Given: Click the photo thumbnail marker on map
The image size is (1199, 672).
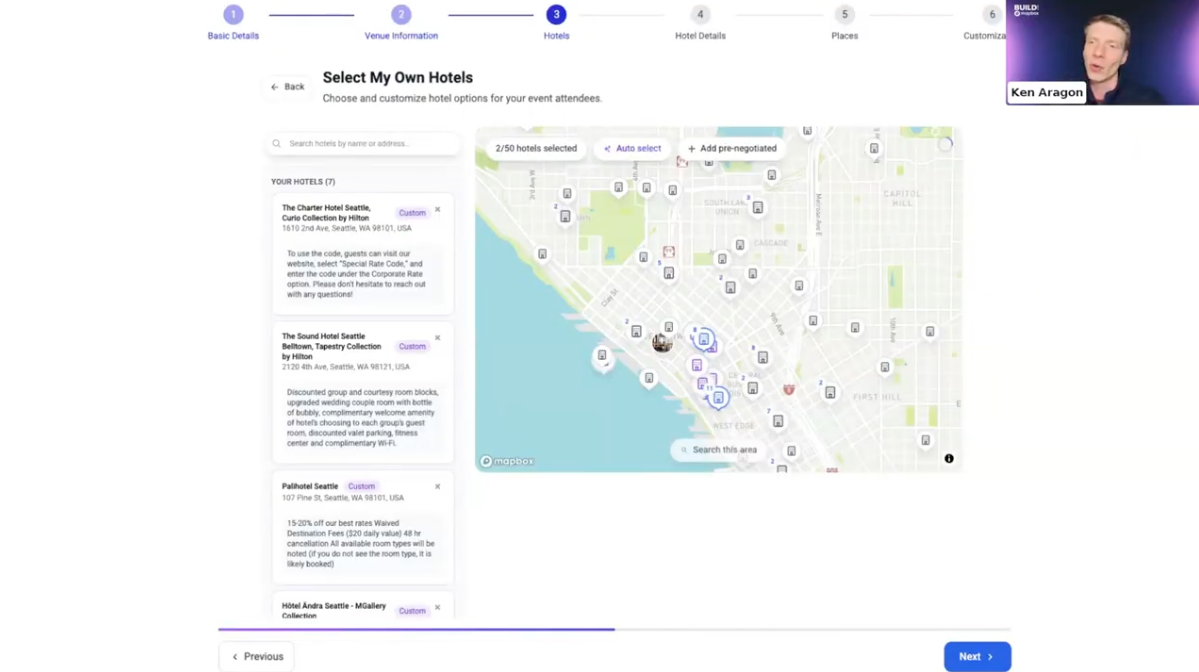Looking at the screenshot, I should 661,342.
